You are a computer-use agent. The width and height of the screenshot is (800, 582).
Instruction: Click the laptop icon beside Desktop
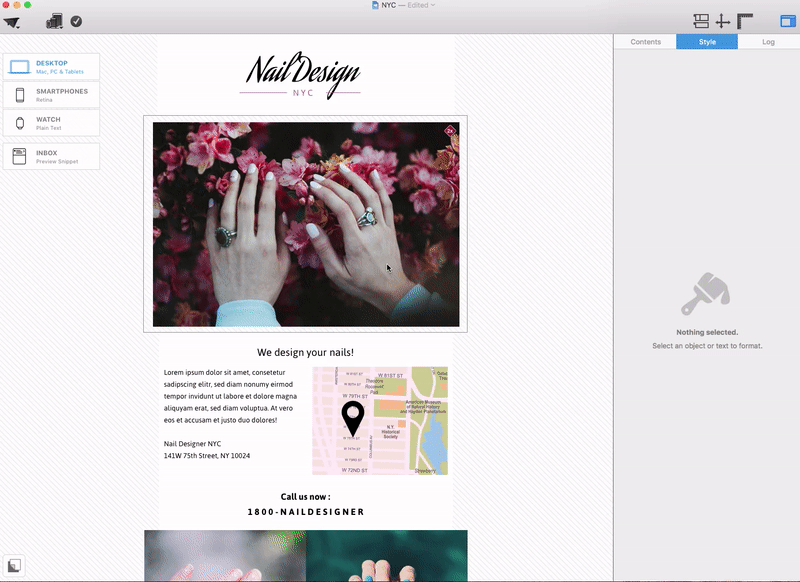[x=20, y=67]
